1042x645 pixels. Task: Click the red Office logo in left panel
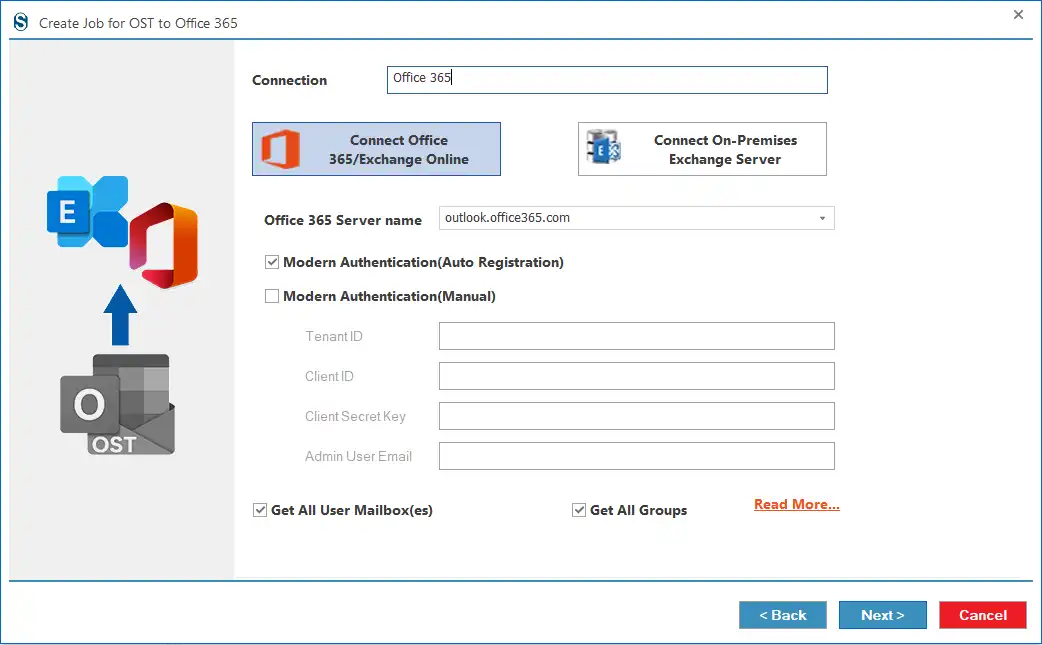point(163,245)
